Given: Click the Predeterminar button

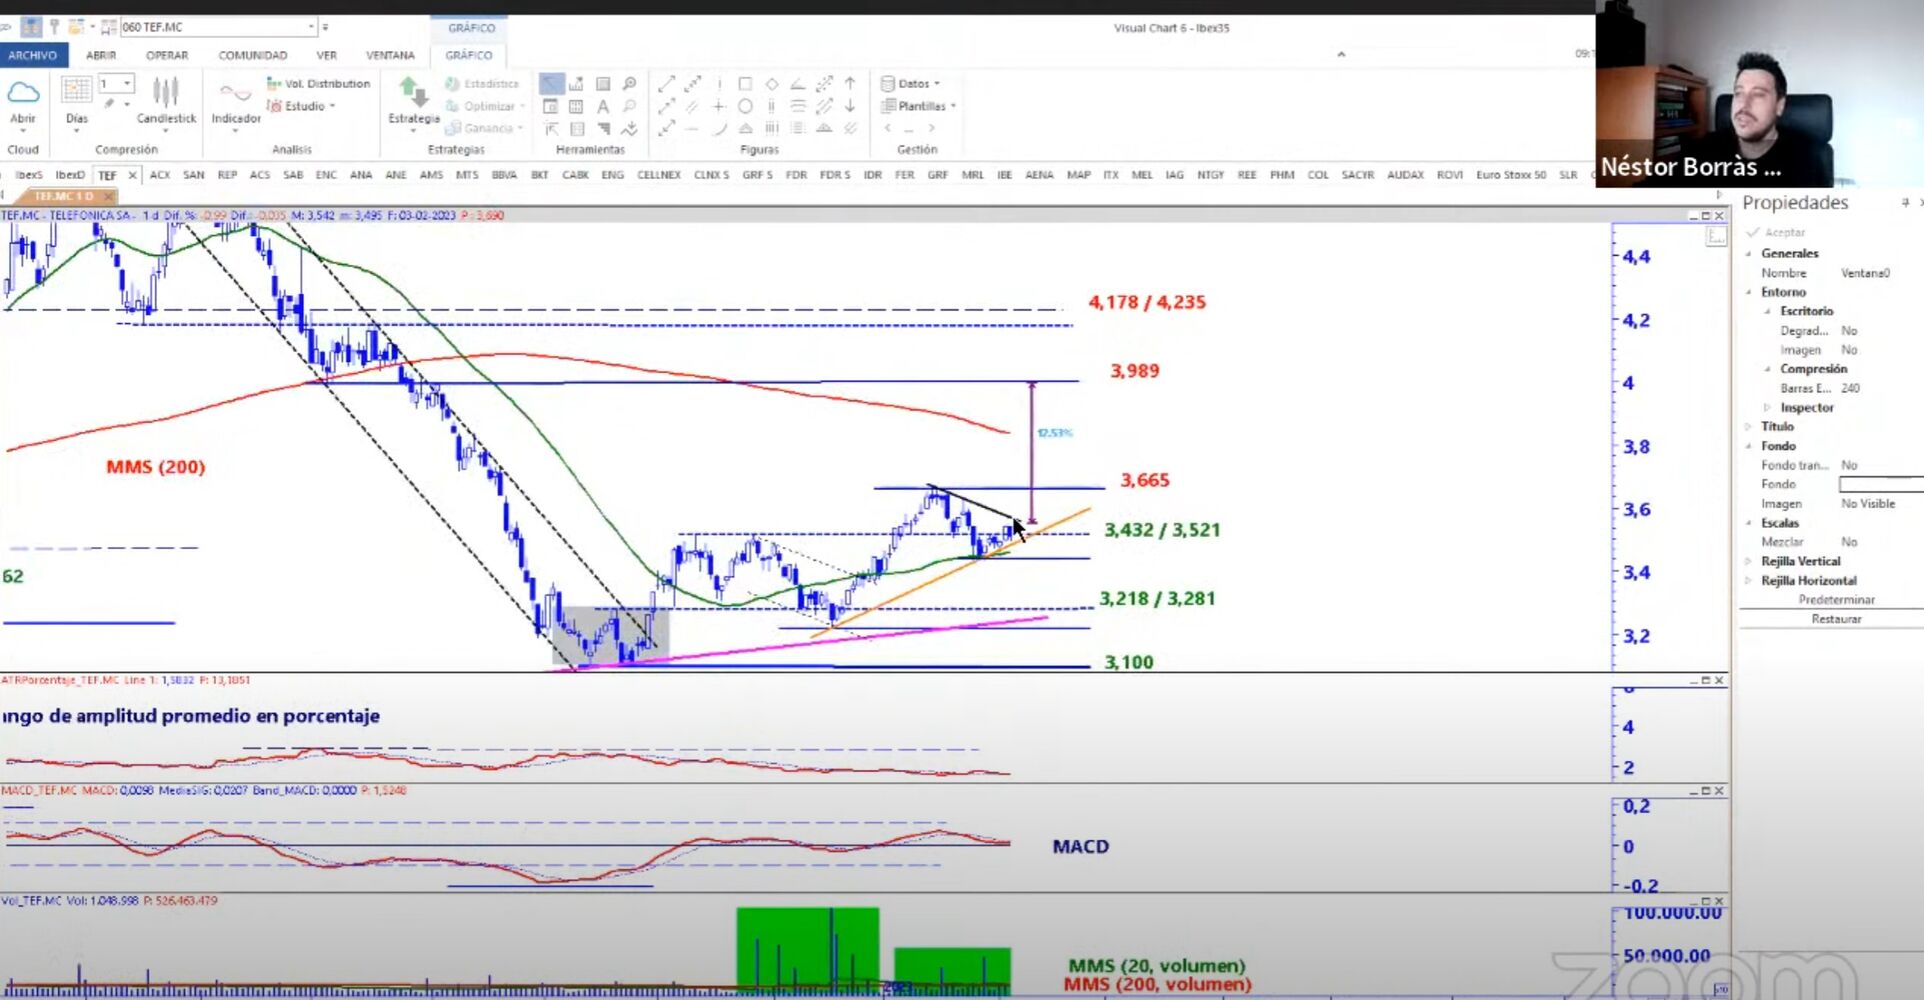Looking at the screenshot, I should (1836, 600).
